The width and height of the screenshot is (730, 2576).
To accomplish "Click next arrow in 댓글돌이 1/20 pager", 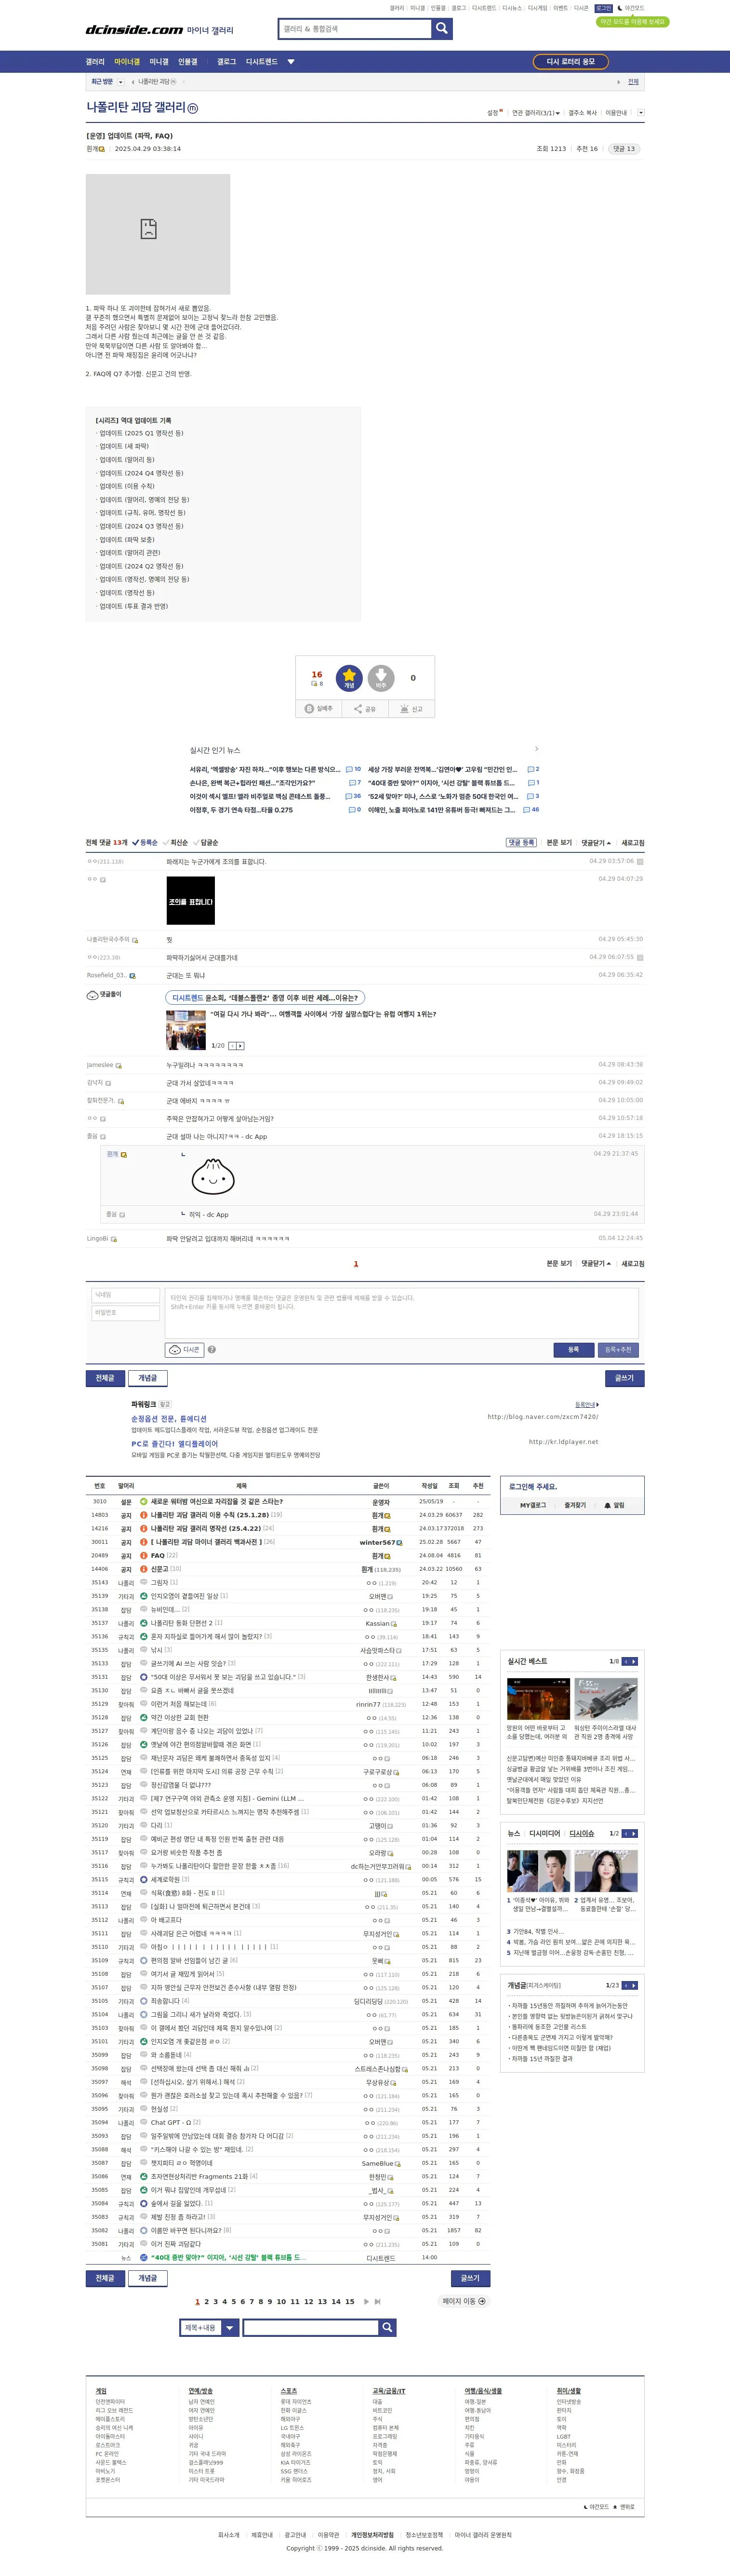I will click(x=240, y=1046).
